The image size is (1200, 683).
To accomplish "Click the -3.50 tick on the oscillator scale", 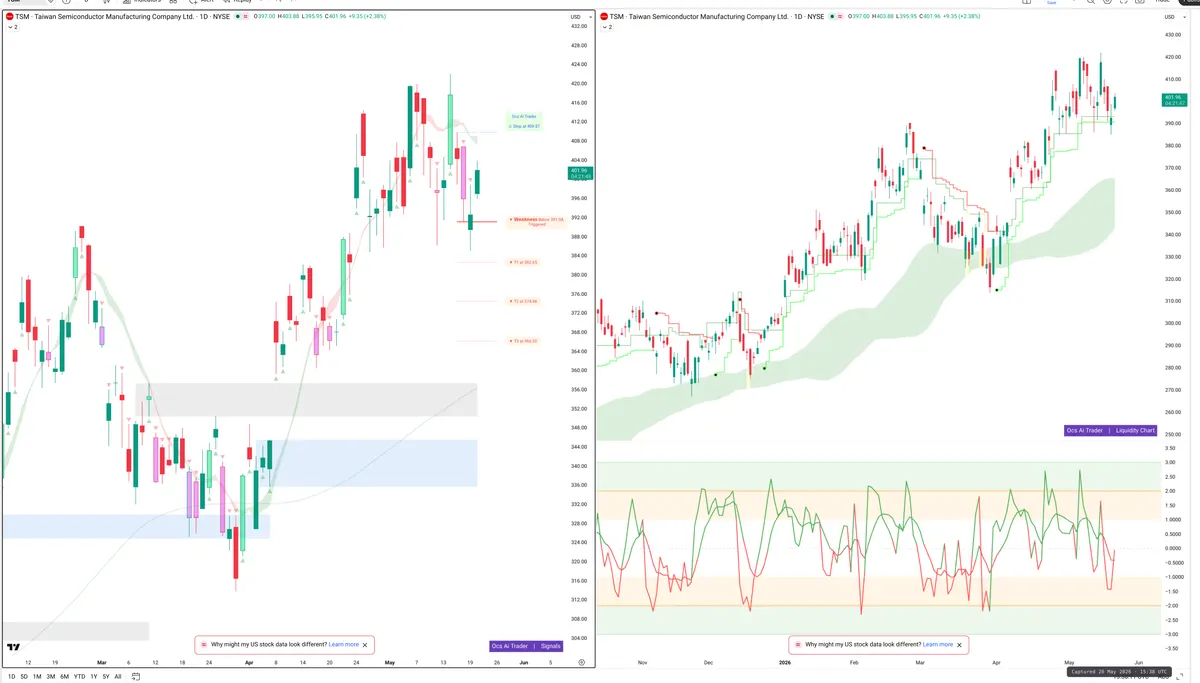I will (1170, 649).
